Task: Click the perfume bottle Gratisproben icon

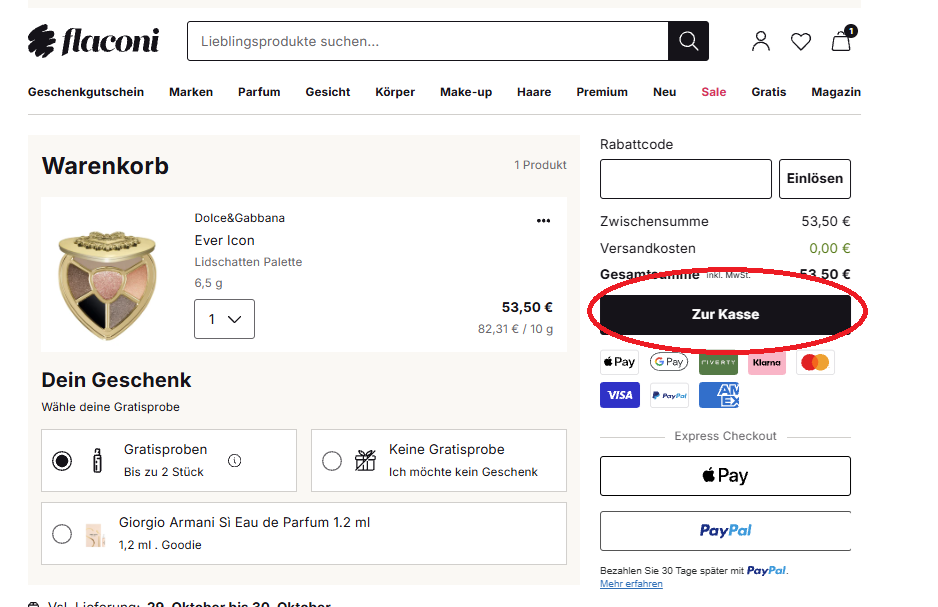Action: [x=97, y=460]
